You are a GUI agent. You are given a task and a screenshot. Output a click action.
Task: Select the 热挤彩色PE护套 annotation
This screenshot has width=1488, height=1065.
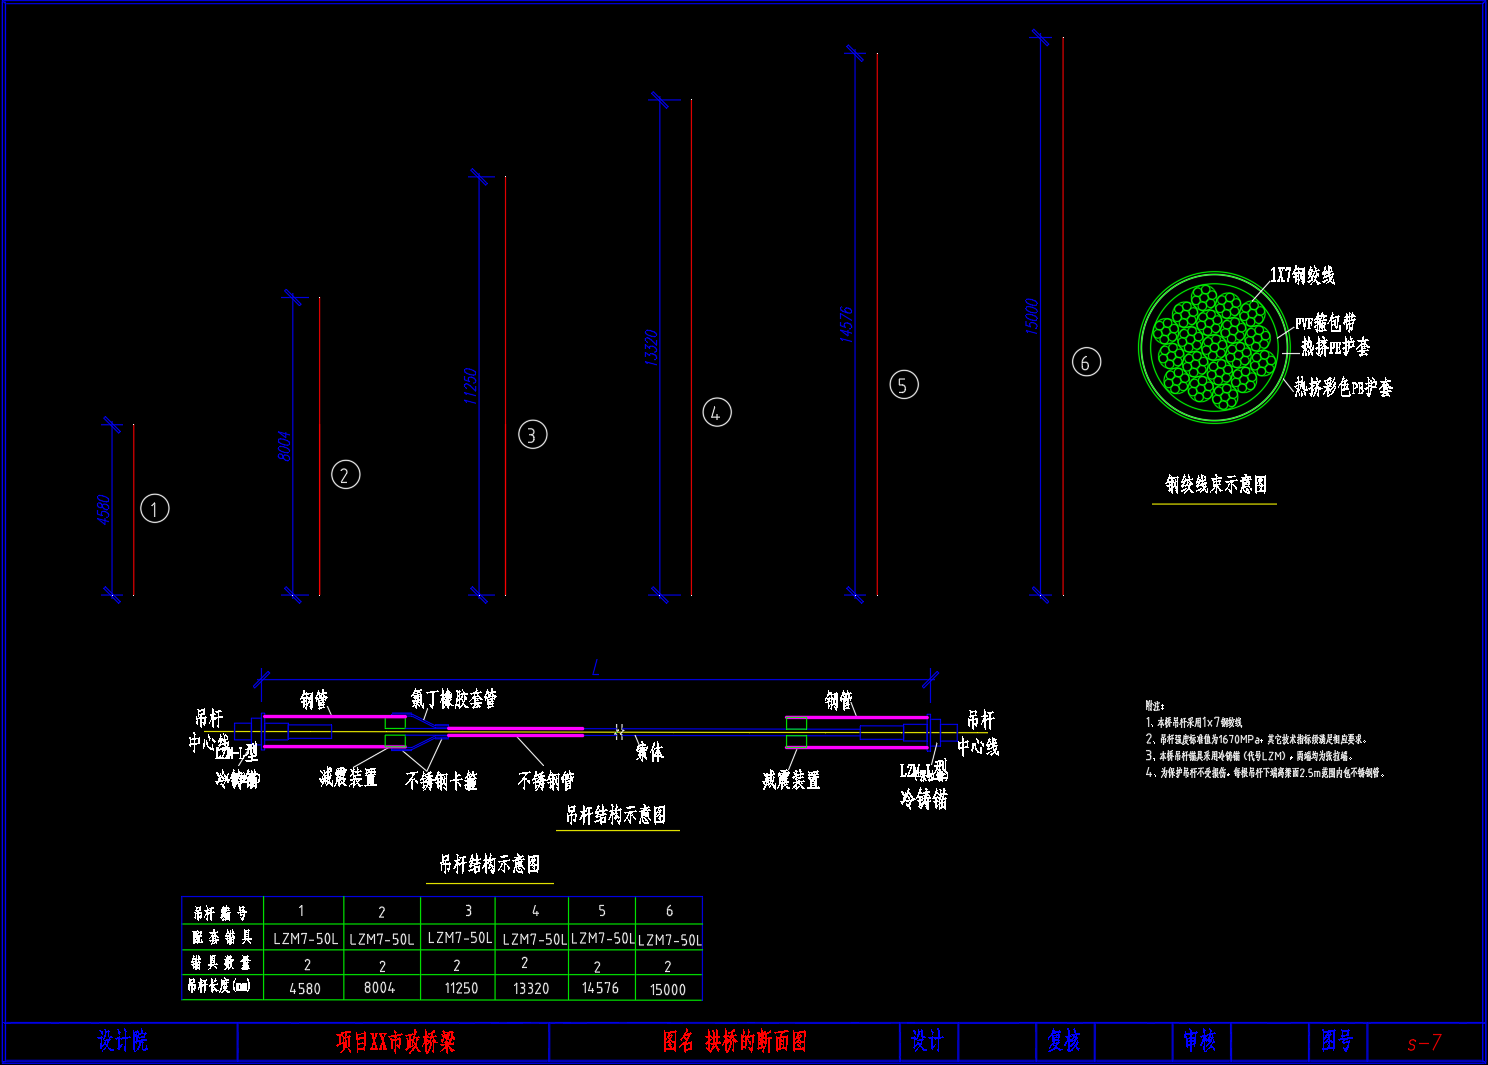tap(1342, 387)
